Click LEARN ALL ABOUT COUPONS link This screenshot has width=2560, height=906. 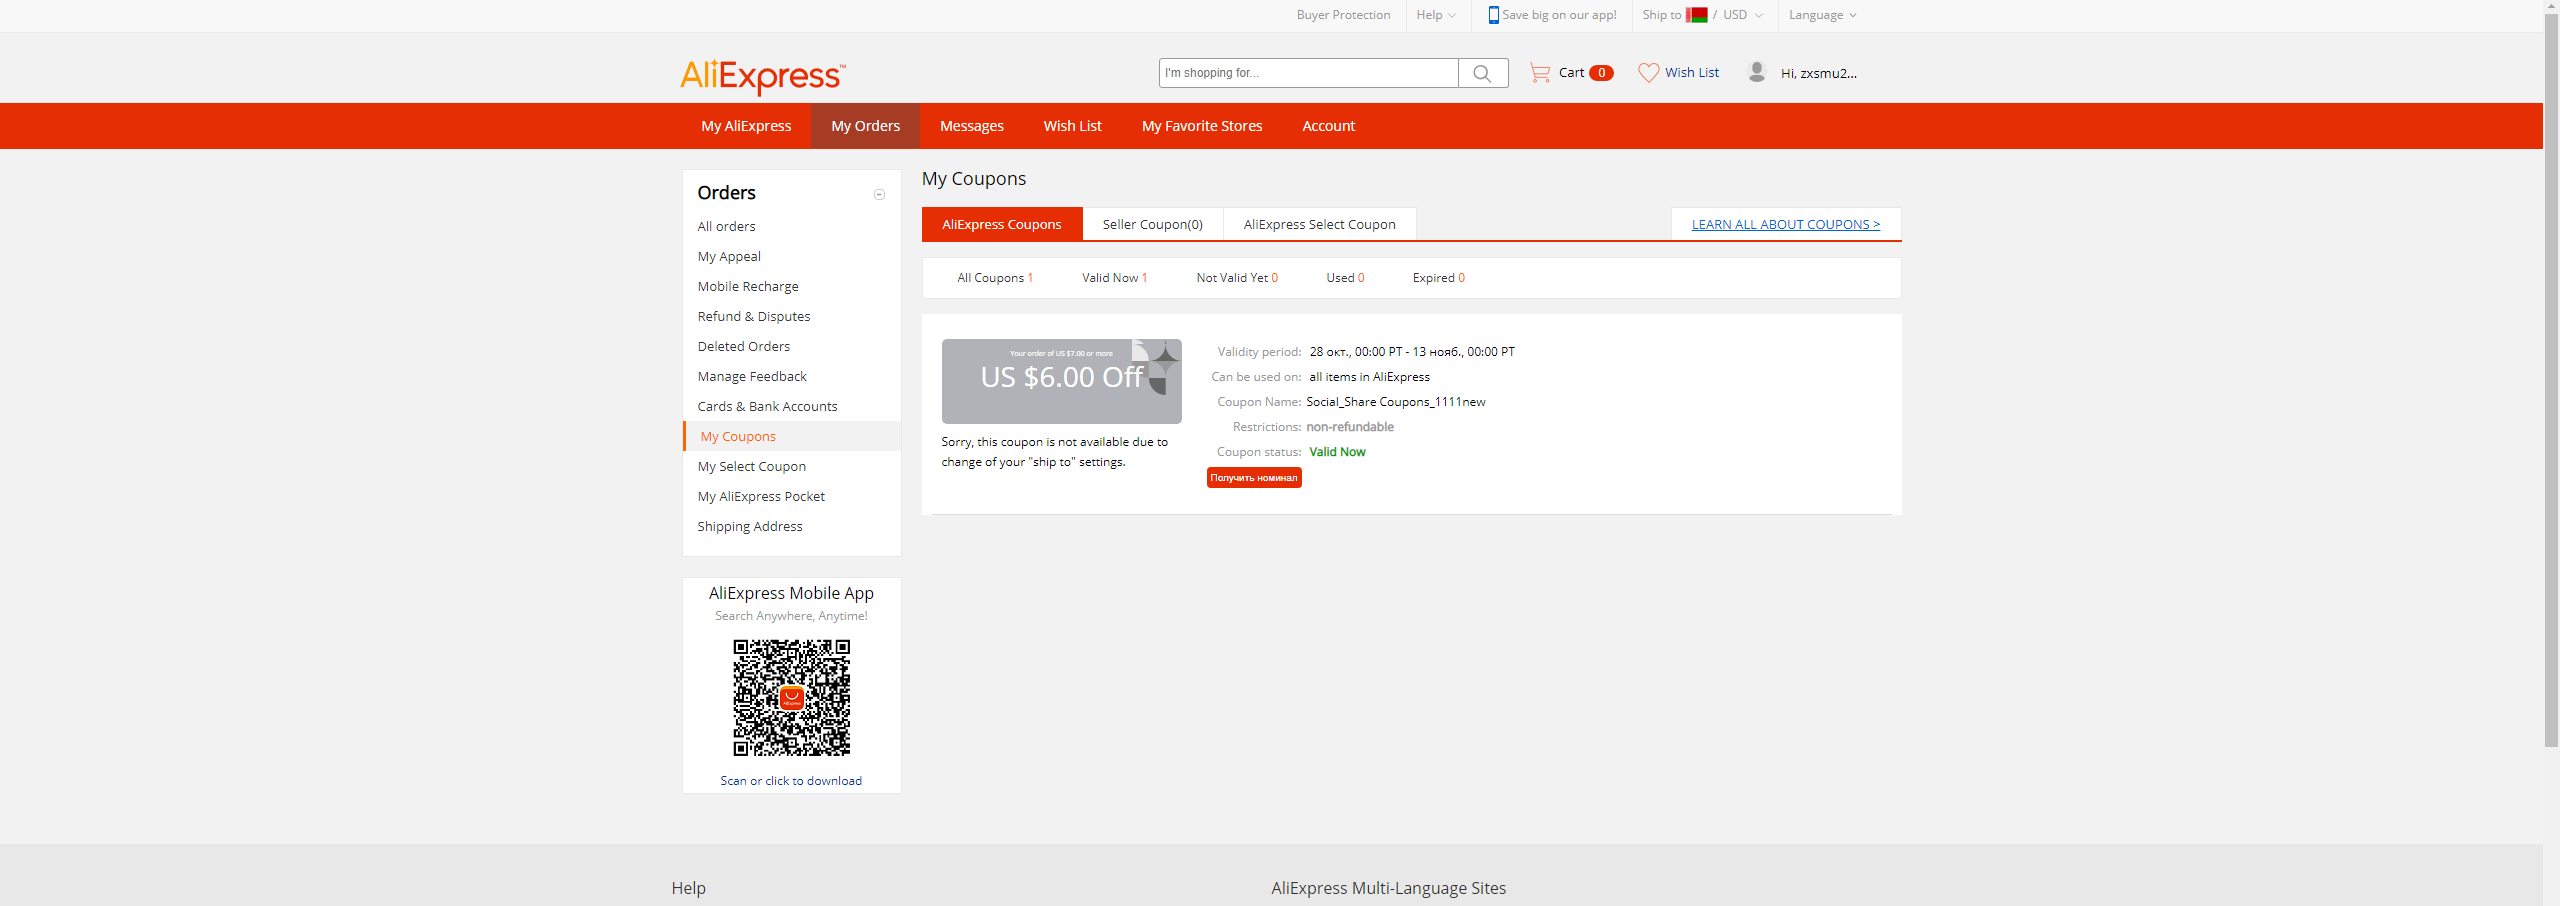(x=1786, y=225)
